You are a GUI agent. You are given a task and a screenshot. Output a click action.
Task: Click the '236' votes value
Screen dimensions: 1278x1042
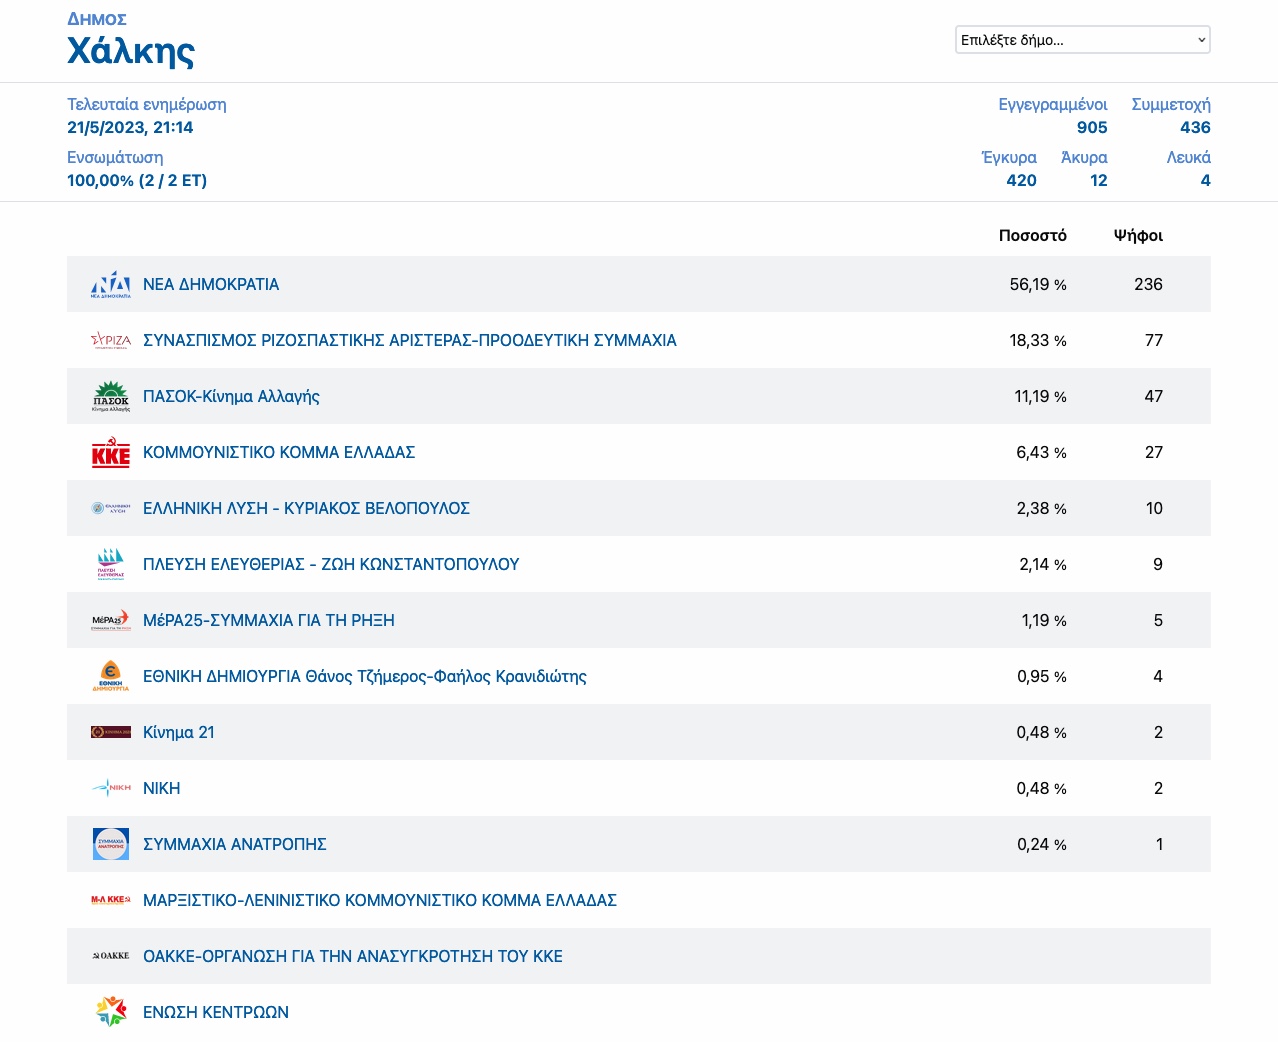(x=1148, y=284)
